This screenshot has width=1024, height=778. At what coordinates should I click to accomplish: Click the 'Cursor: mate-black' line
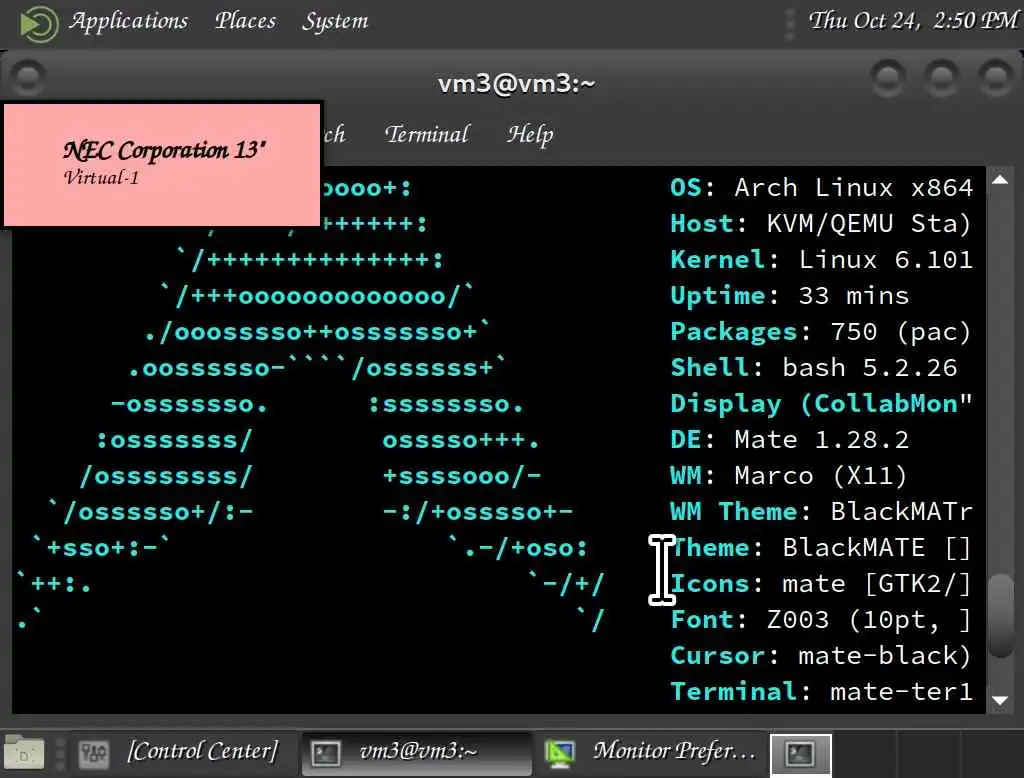click(x=820, y=655)
